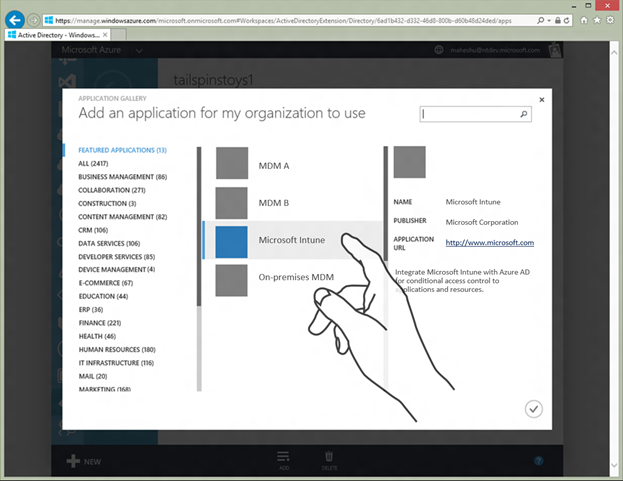Viewport: 623px width, 481px height.
Task: Click the browser window scroll down arrow
Action: click(x=614, y=465)
